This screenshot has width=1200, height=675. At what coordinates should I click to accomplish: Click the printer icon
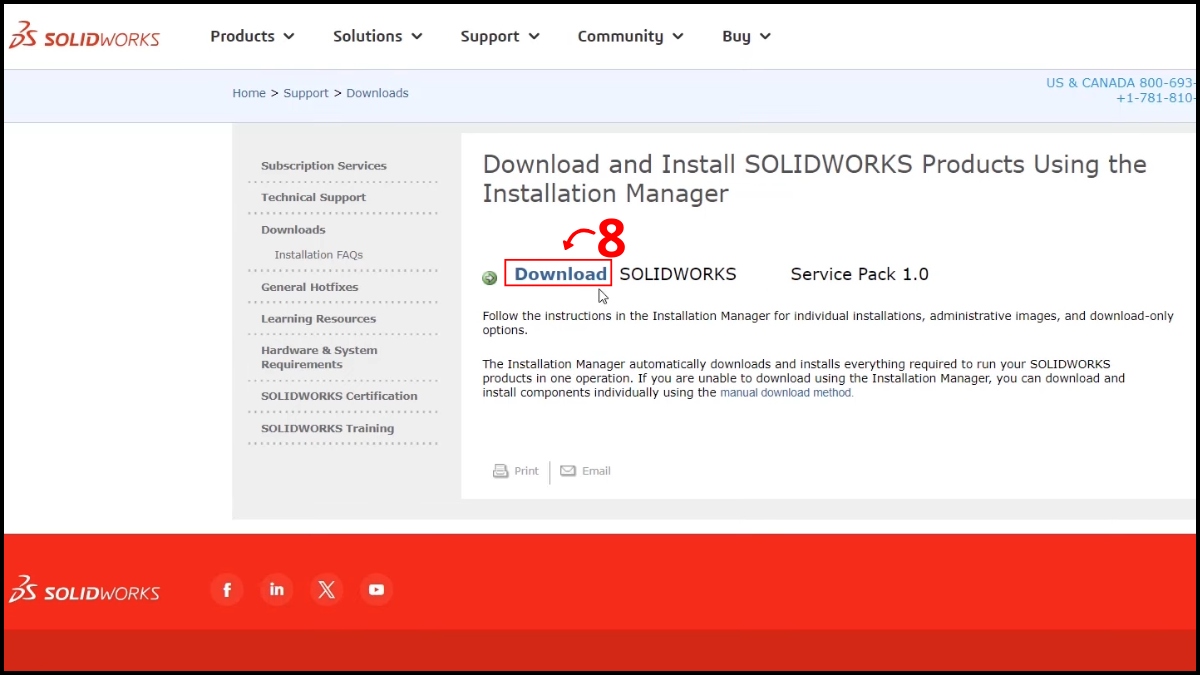501,471
